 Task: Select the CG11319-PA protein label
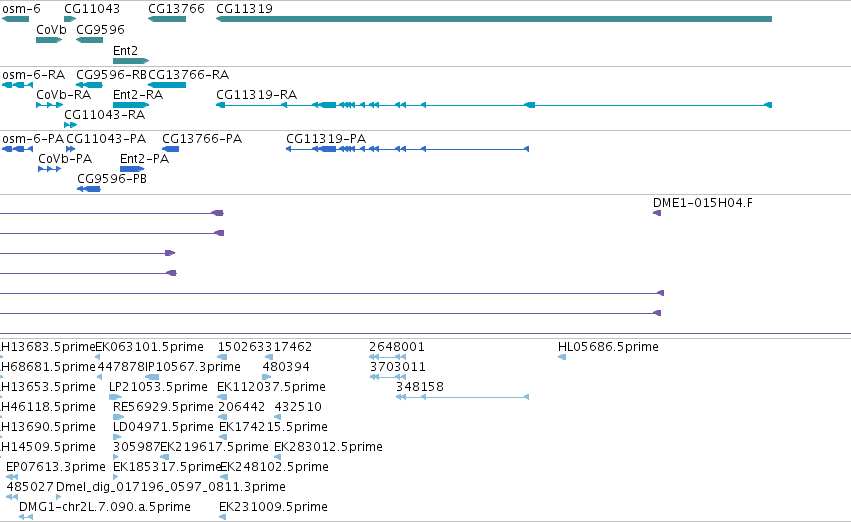326,138
